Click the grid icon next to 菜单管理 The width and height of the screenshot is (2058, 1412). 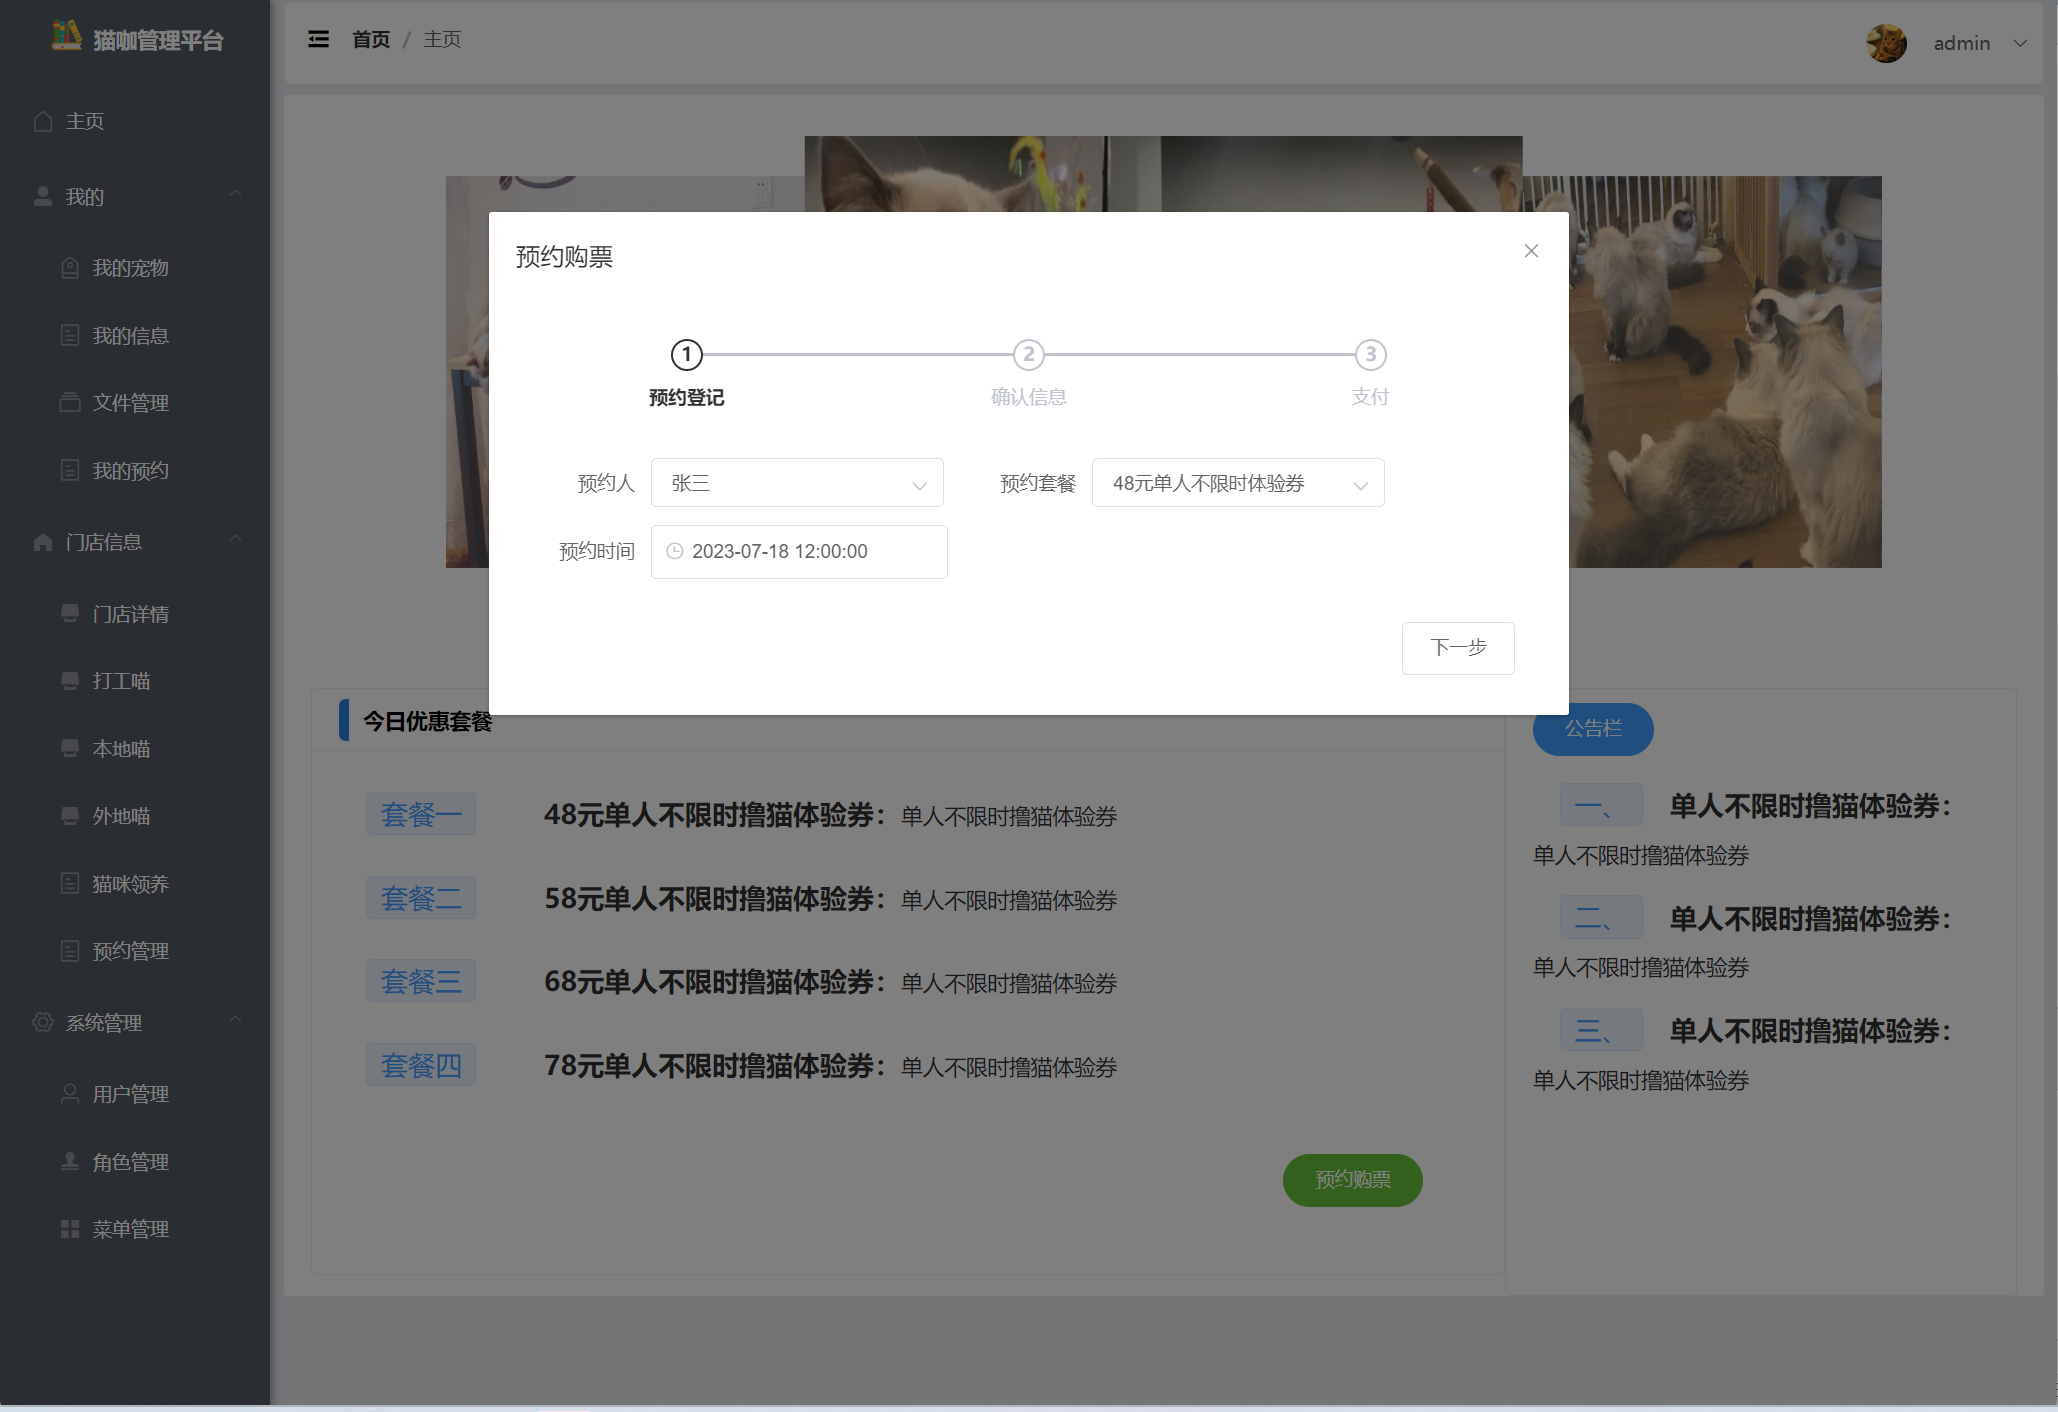(70, 1229)
